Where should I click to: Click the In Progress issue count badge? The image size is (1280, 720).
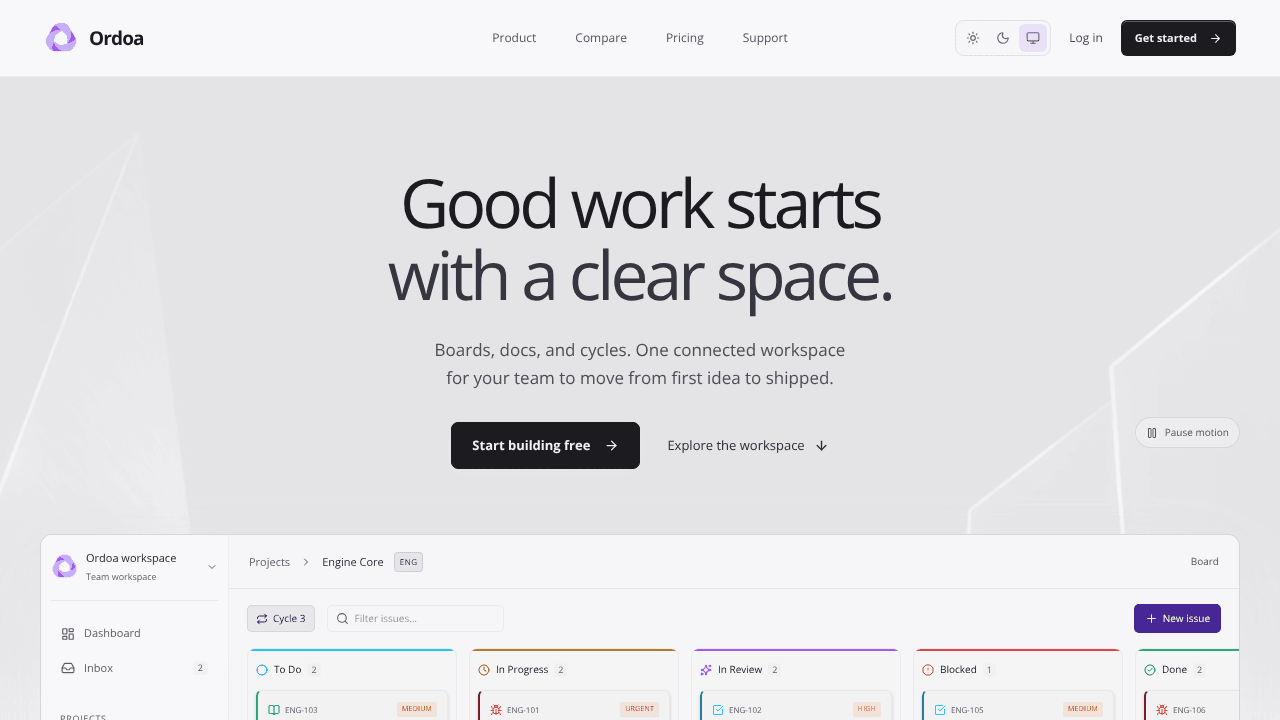pos(561,670)
